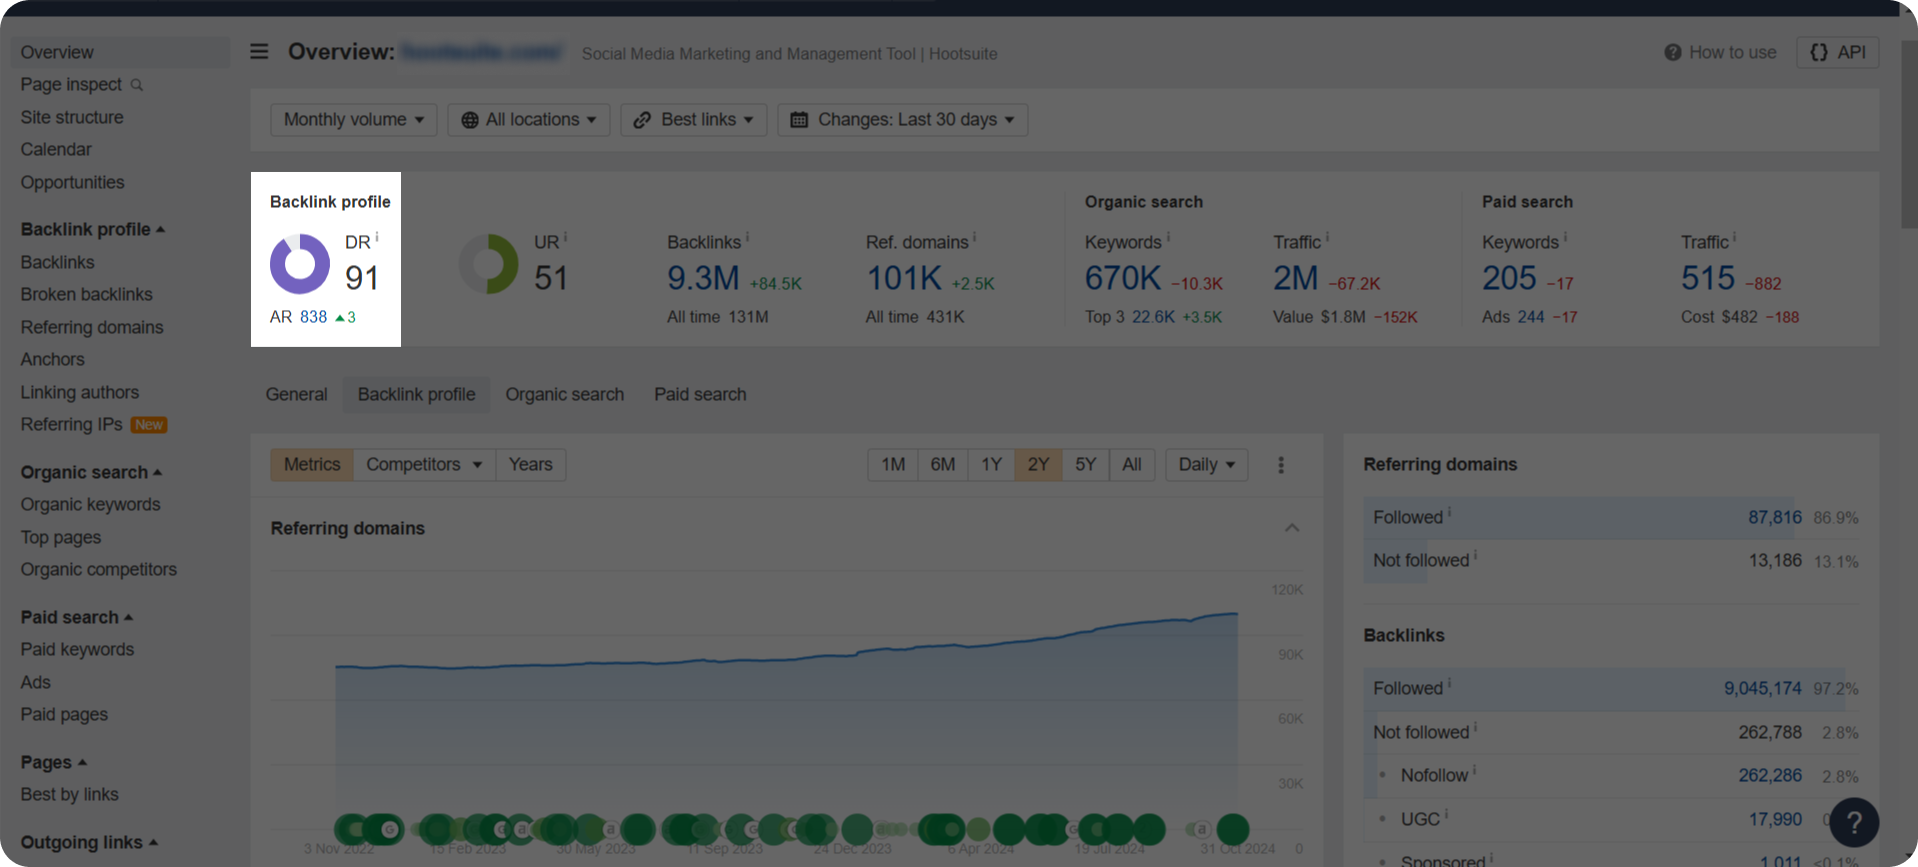
Task: Click the 670K organic keywords value
Action: (x=1123, y=279)
